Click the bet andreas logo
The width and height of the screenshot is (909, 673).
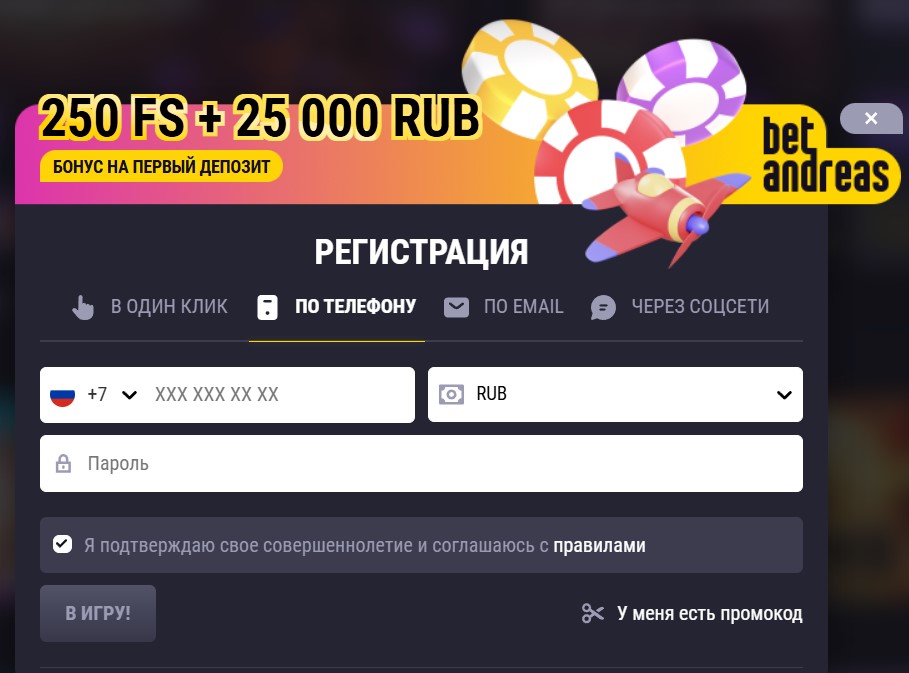[x=826, y=155]
